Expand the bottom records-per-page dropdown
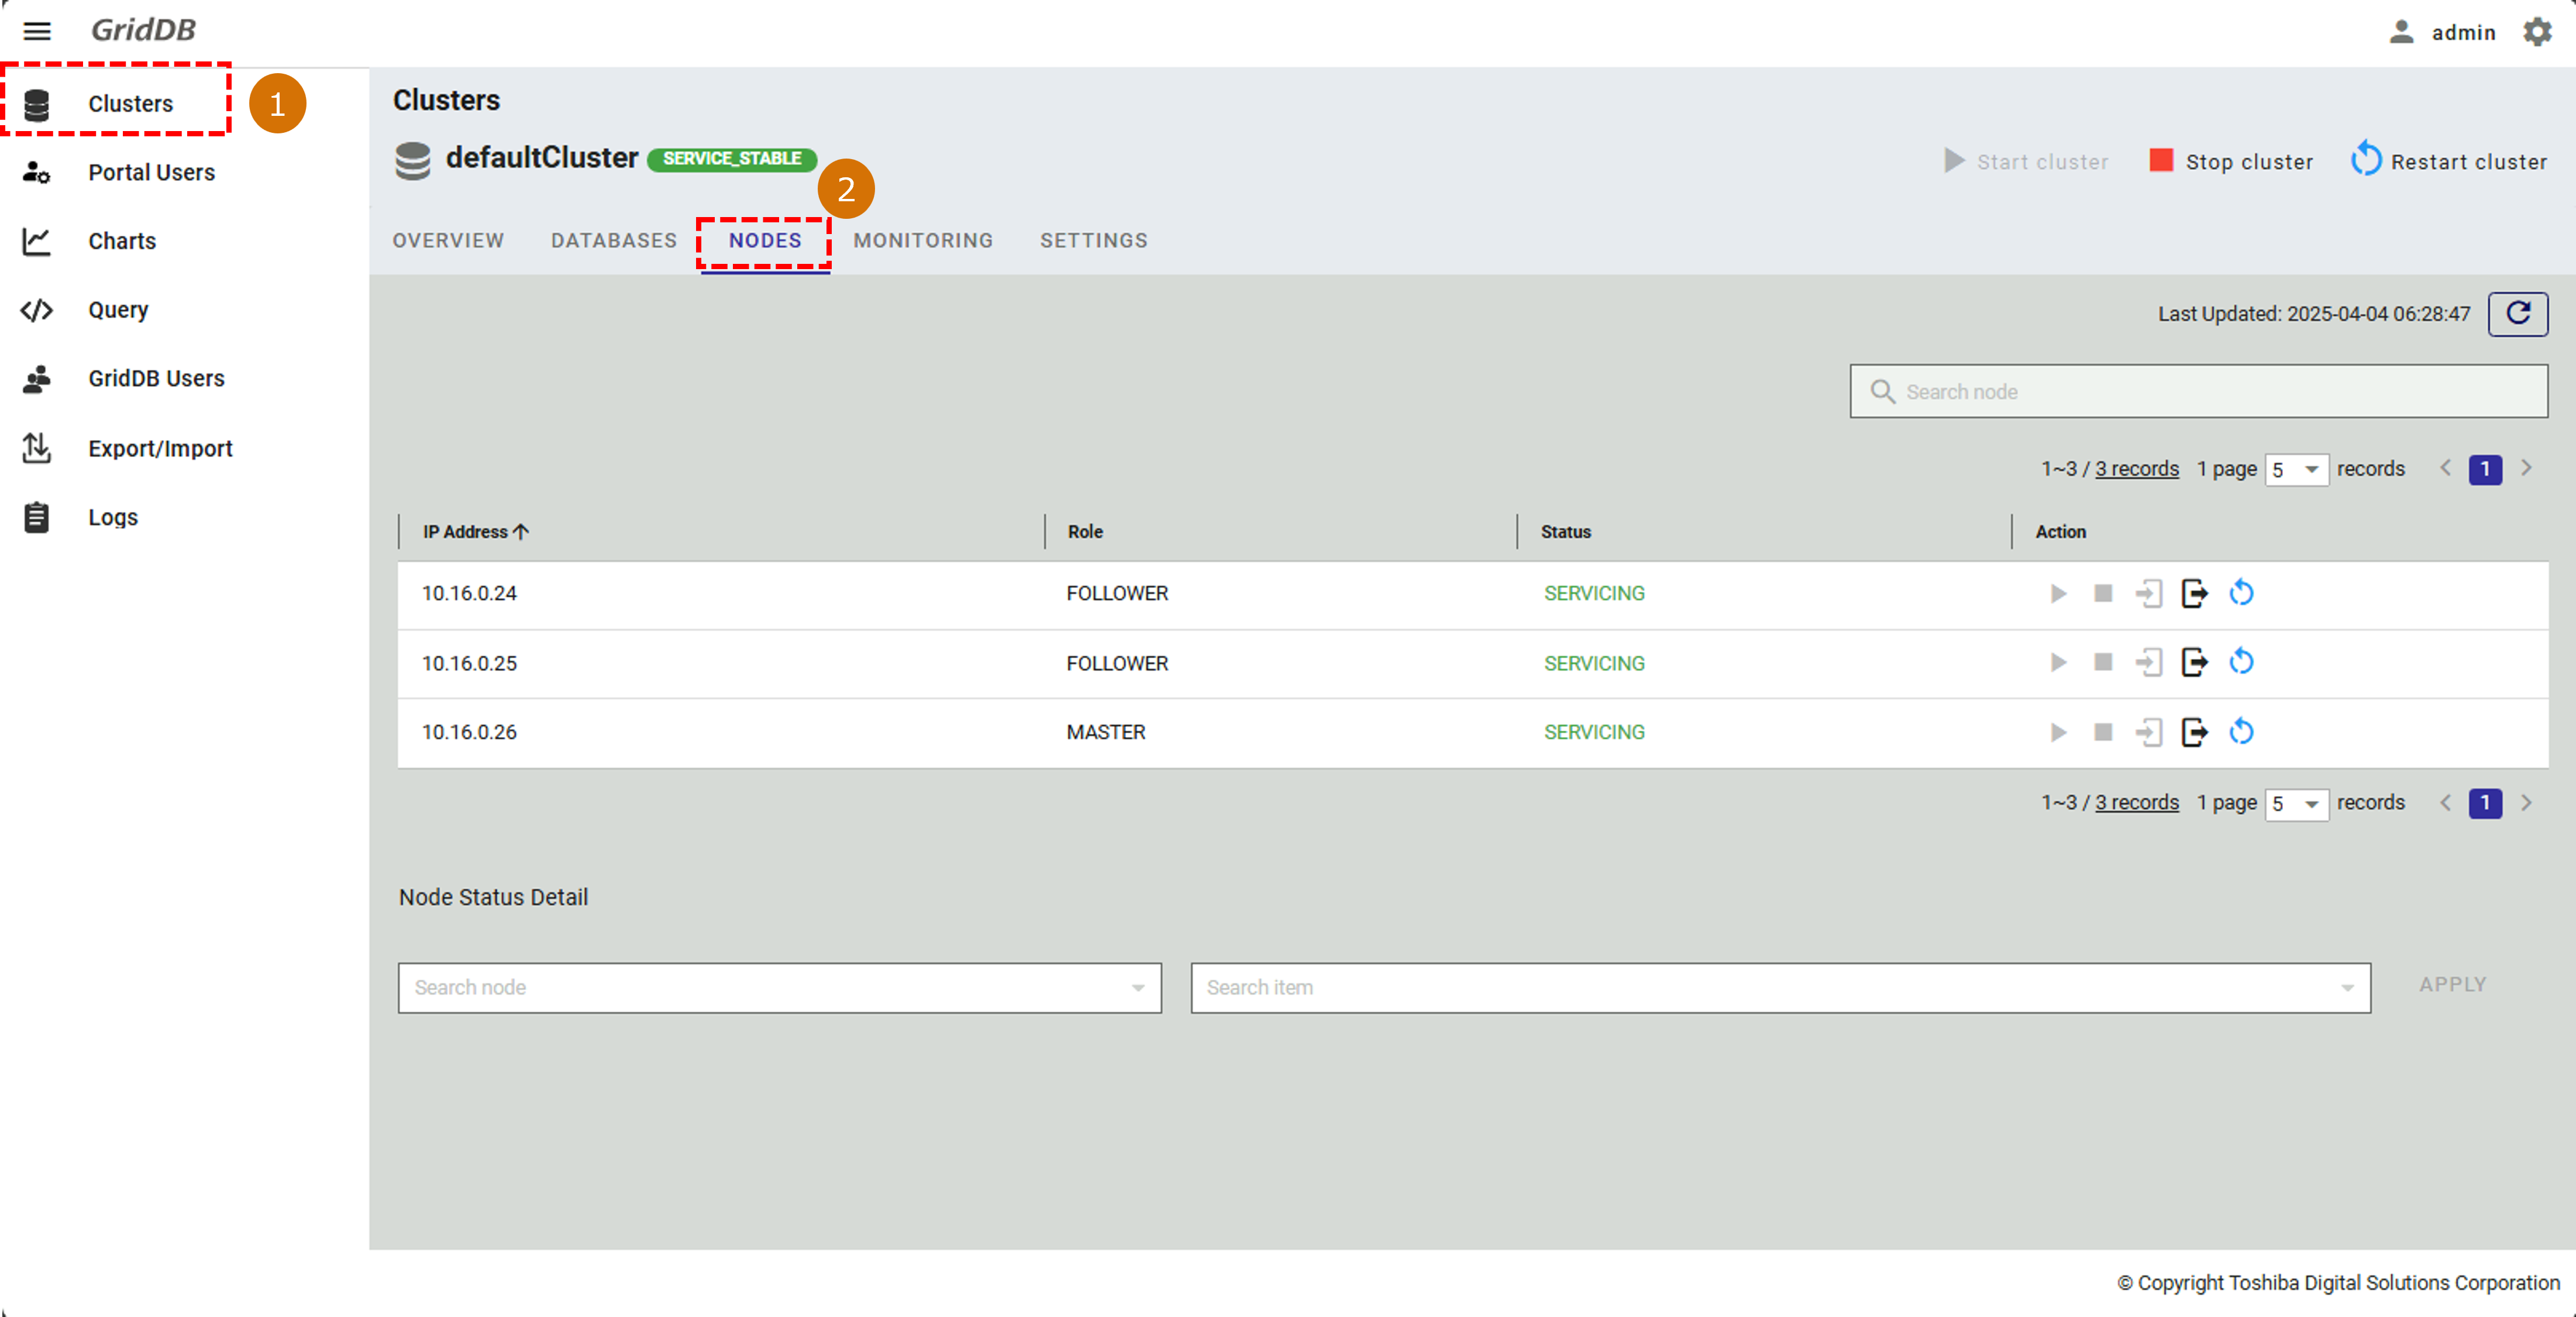Image resolution: width=2576 pixels, height=1317 pixels. [2295, 803]
